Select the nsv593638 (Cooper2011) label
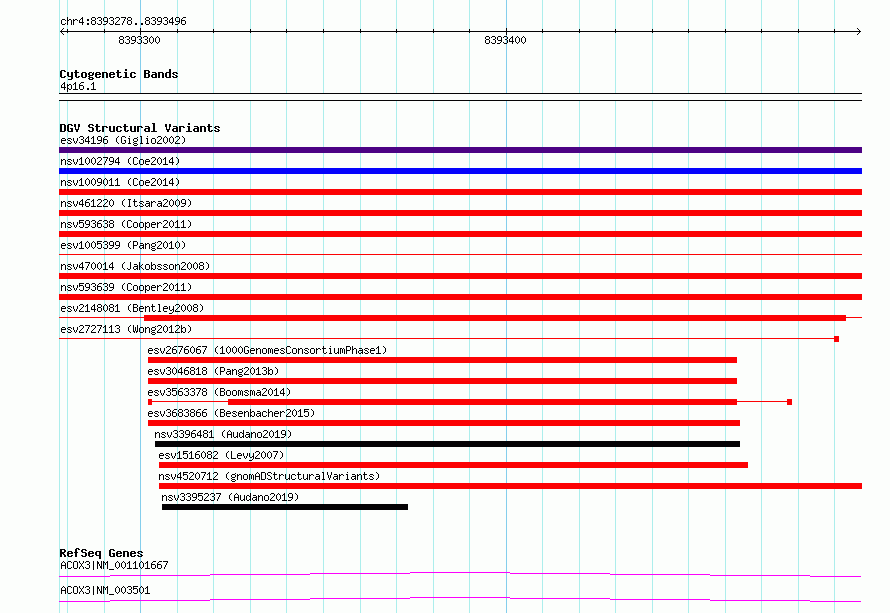The image size is (890, 613). (126, 224)
